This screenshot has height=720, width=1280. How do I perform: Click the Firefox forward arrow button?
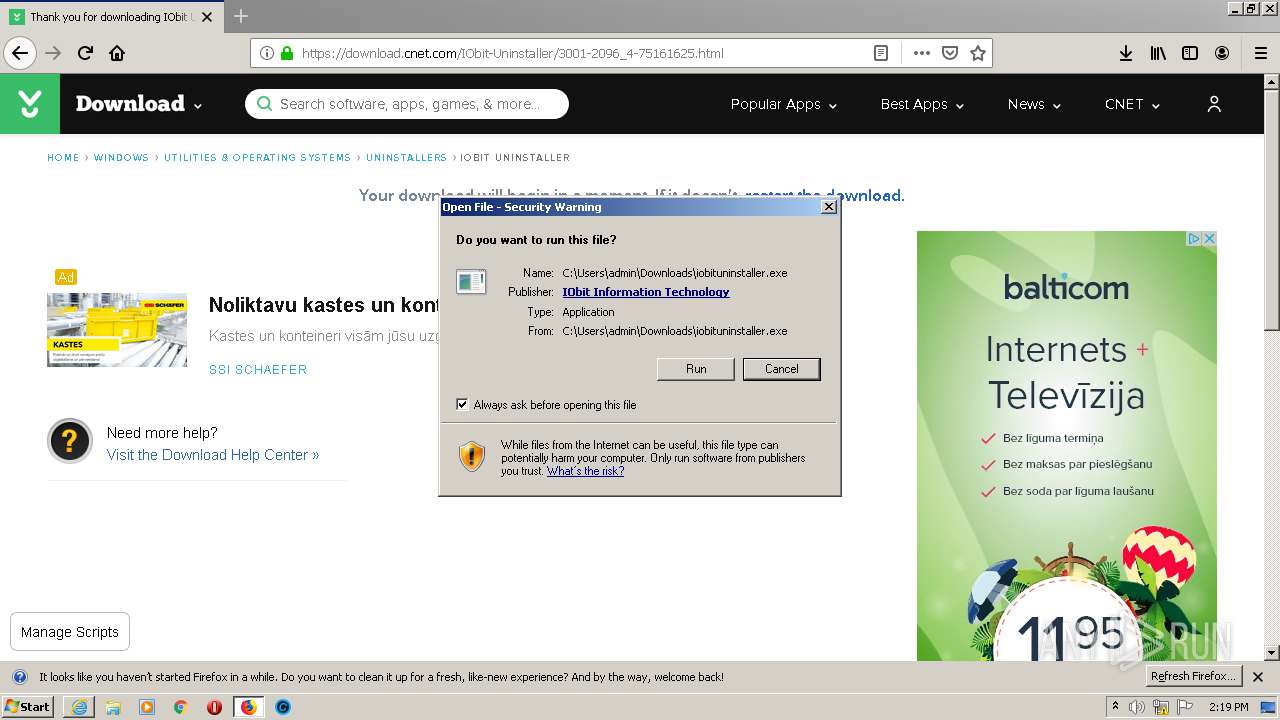[53, 53]
